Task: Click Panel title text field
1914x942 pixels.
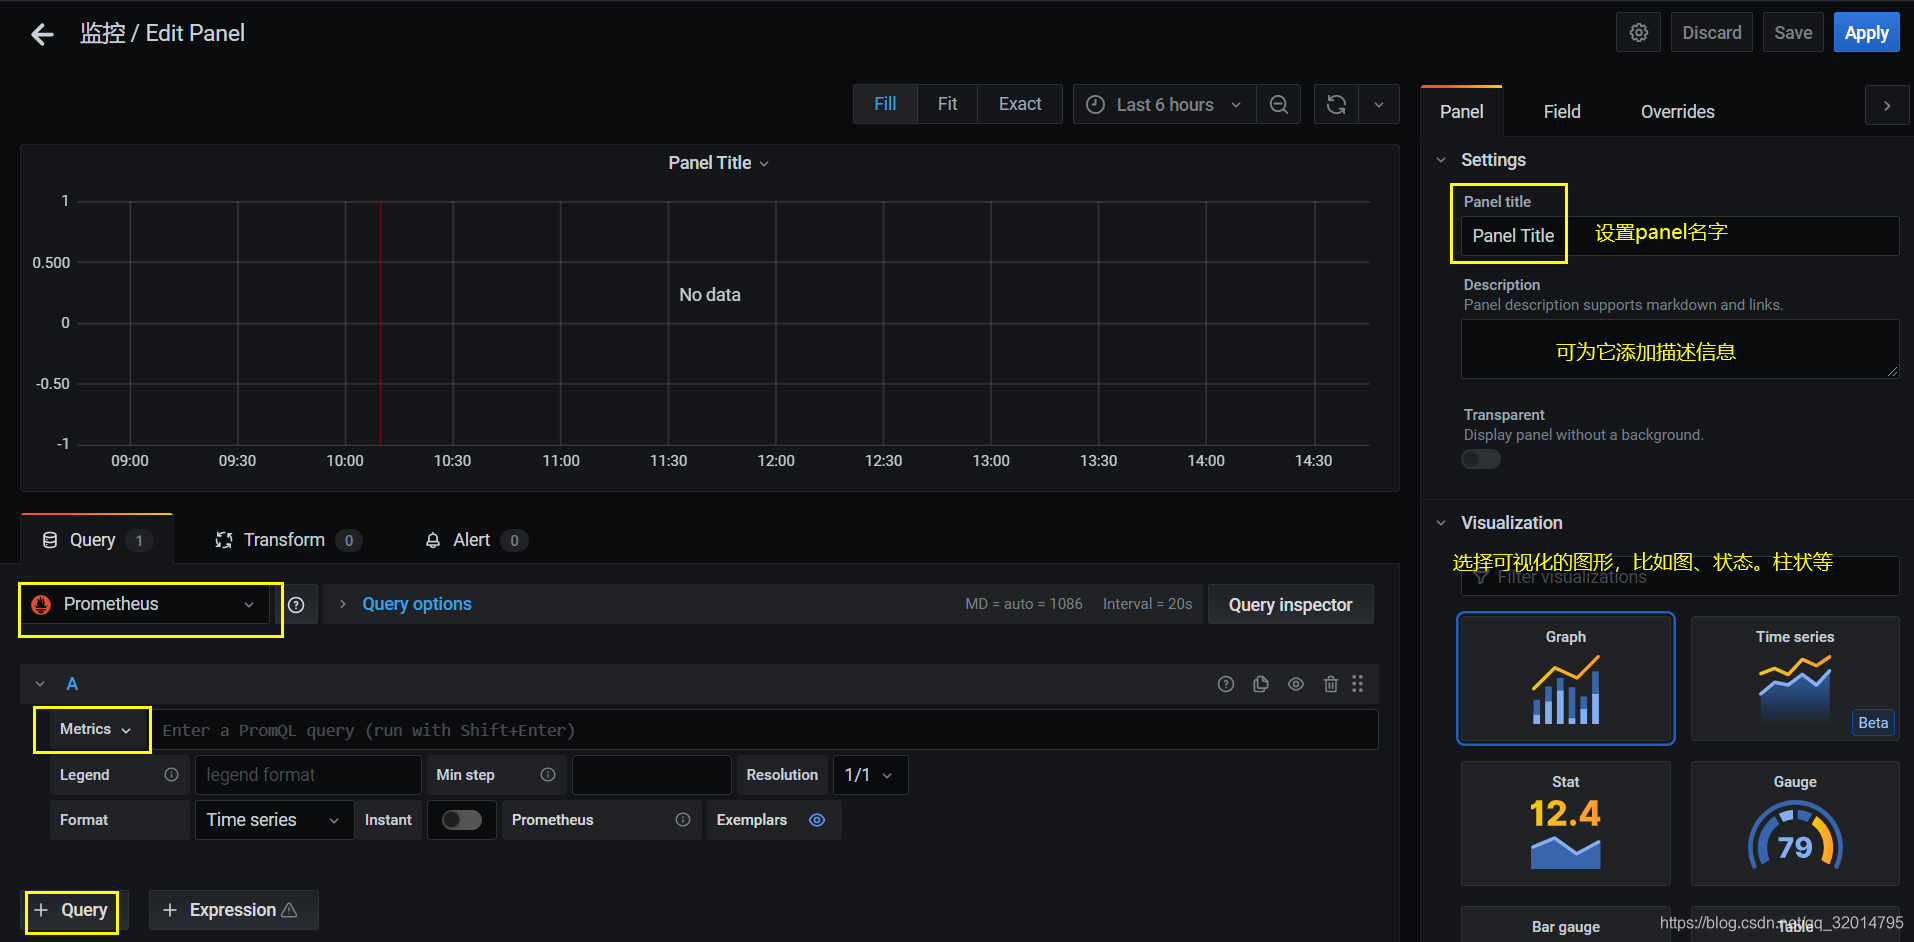Action: tap(1680, 236)
